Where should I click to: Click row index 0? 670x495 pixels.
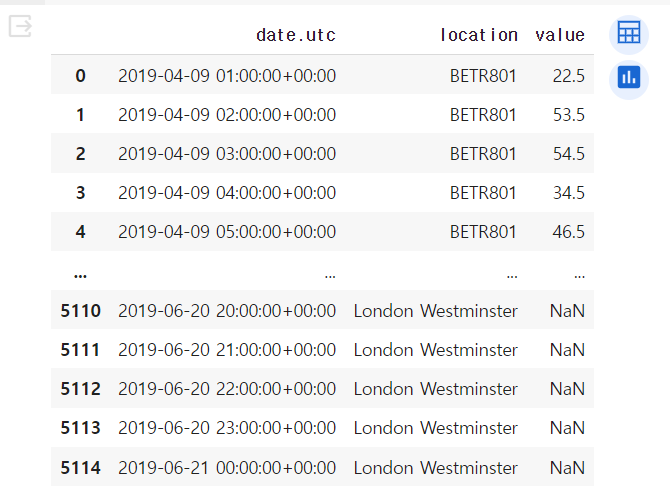click(x=80, y=76)
